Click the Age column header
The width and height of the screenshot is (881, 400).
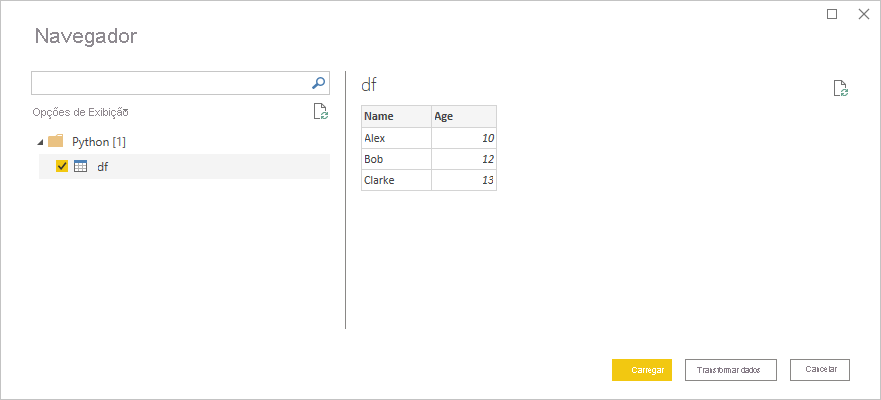click(463, 116)
